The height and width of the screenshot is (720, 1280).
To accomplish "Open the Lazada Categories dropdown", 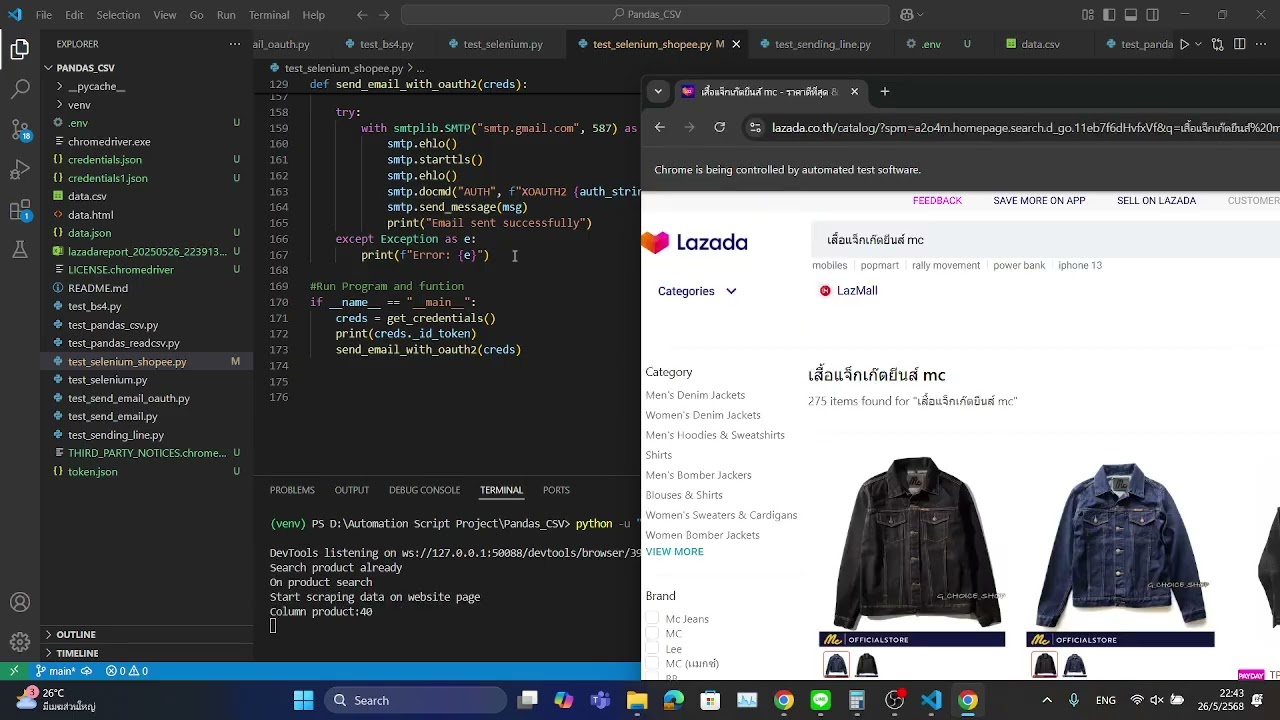I will point(697,291).
